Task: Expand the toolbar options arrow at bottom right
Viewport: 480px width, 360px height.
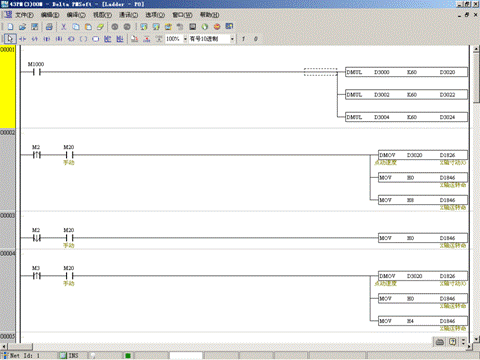Action: [463, 342]
